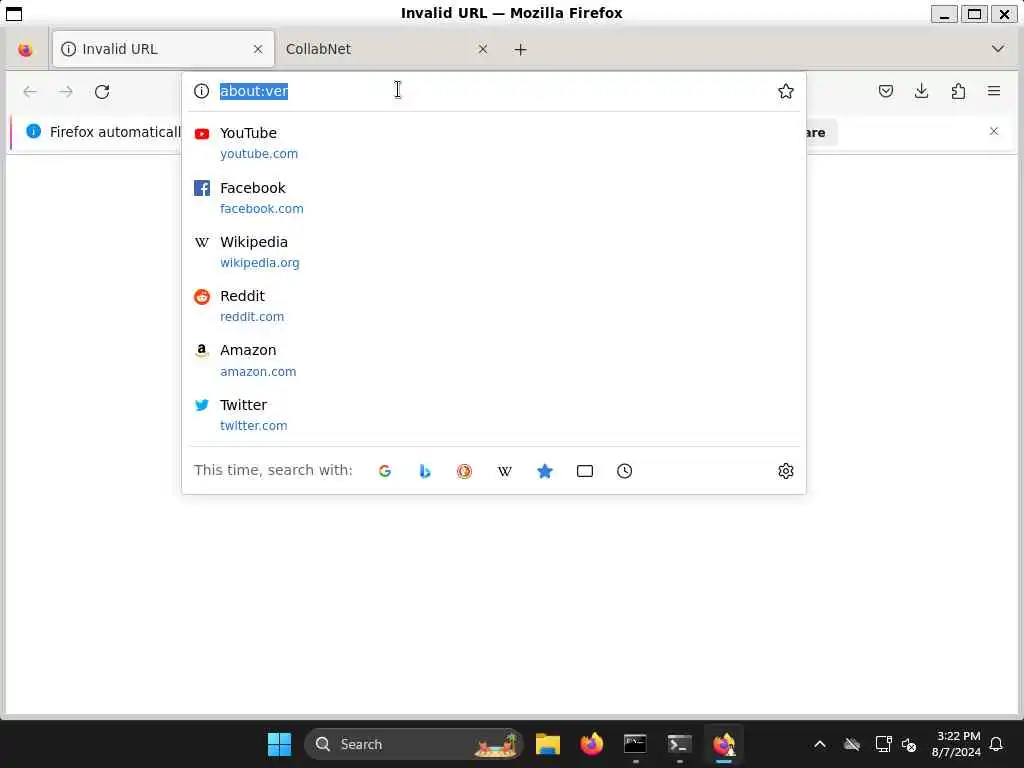The height and width of the screenshot is (768, 1024).
Task: Click the Firefox View icon in tab bar
Action: [x=25, y=50]
